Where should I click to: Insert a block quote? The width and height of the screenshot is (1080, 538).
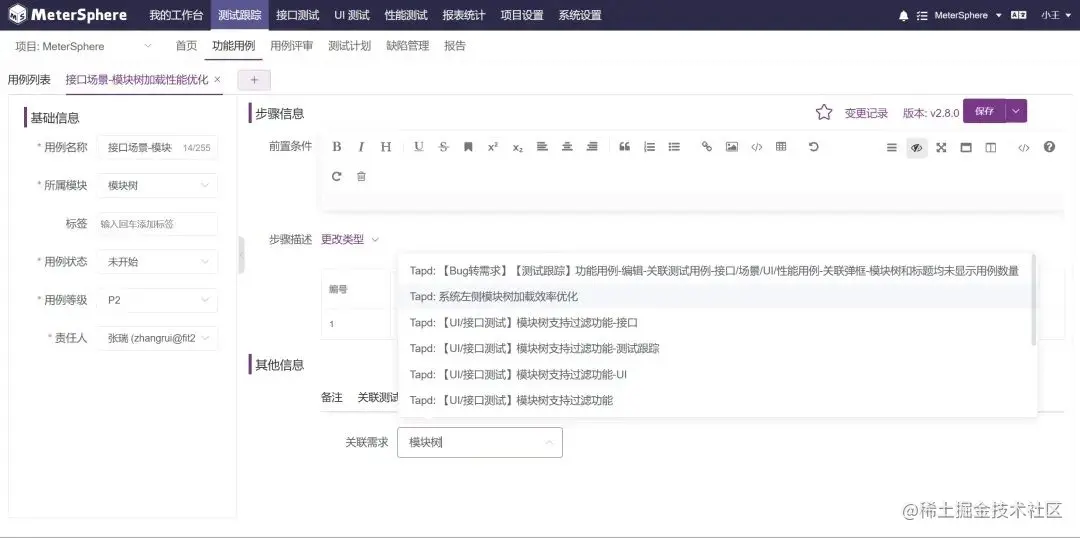625,147
